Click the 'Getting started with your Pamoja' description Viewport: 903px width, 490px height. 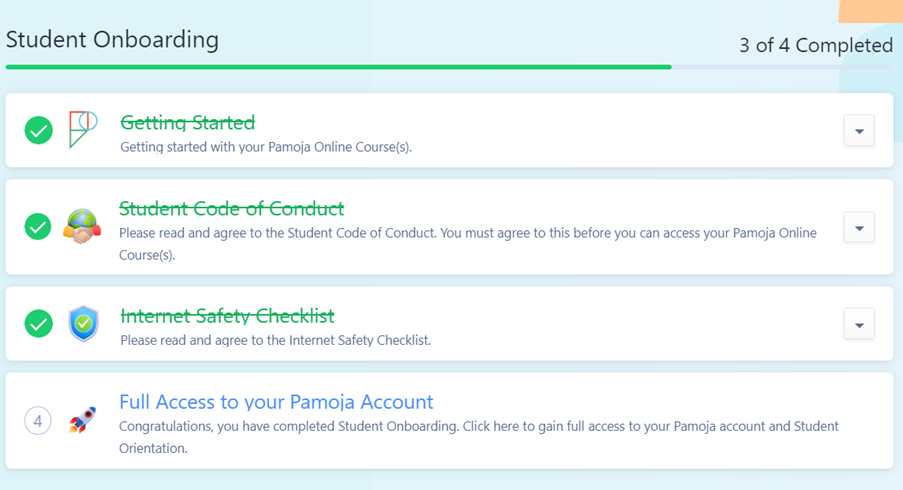[266, 147]
